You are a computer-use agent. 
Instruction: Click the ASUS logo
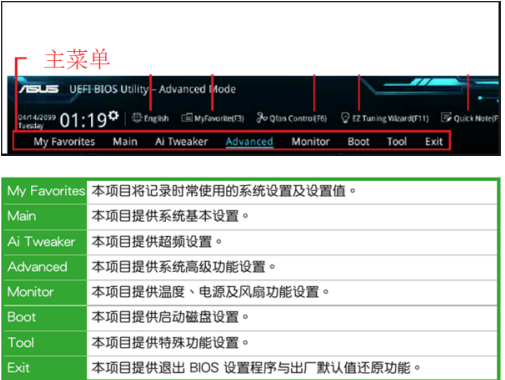click(39, 89)
